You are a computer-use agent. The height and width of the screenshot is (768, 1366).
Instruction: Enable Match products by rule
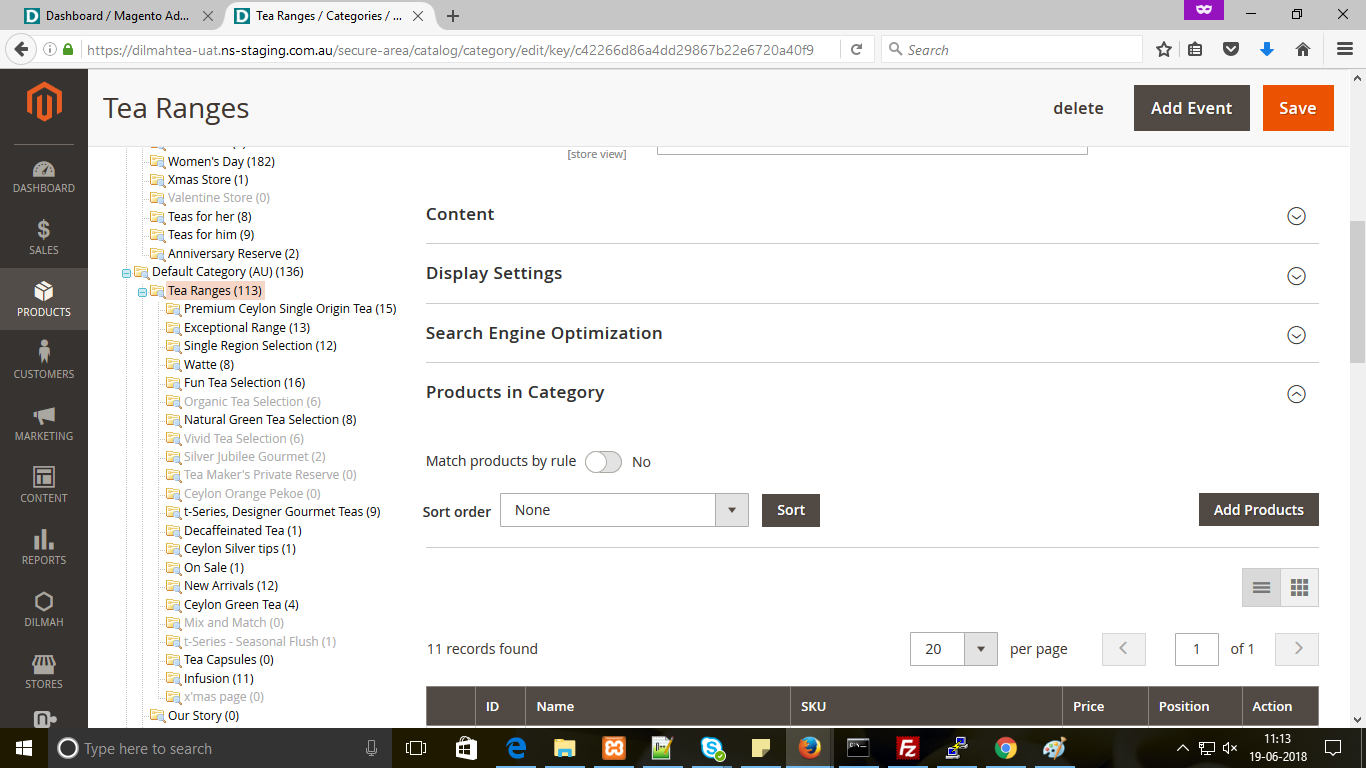pyautogui.click(x=604, y=461)
